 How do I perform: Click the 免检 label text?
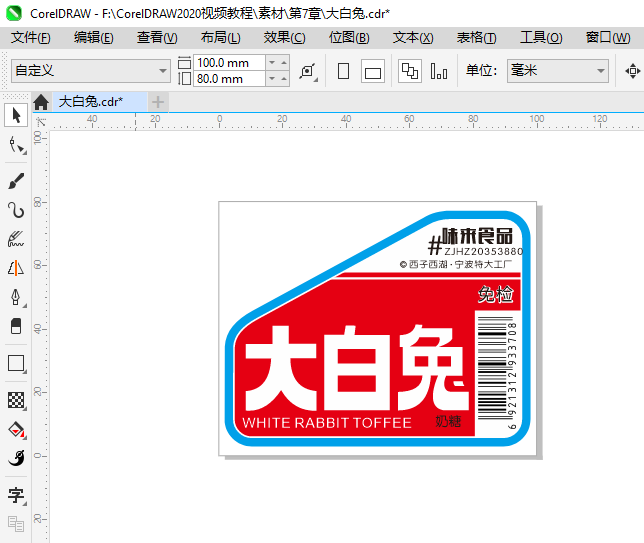[x=495, y=294]
